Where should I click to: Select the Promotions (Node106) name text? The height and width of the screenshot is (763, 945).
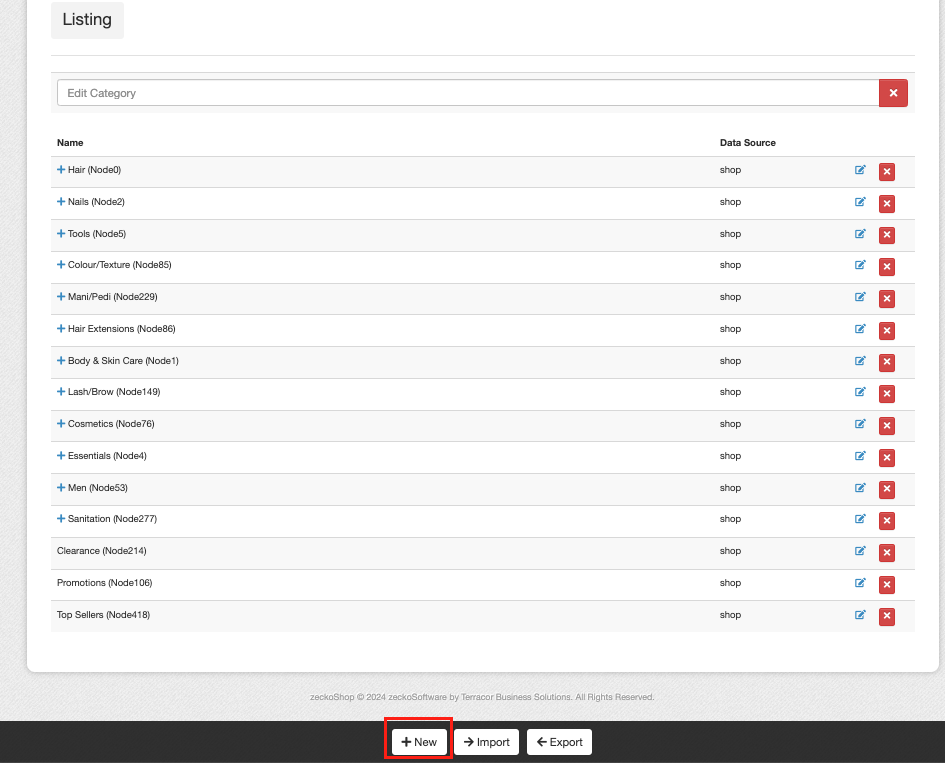tap(104, 583)
